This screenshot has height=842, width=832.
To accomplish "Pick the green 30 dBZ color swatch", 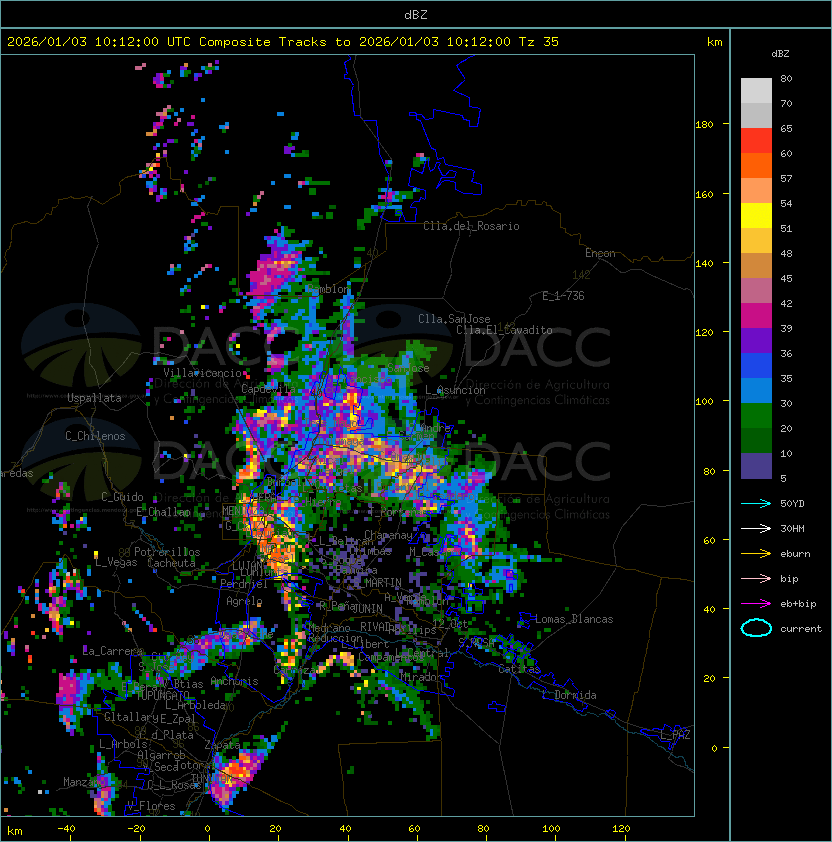I will pos(756,416).
